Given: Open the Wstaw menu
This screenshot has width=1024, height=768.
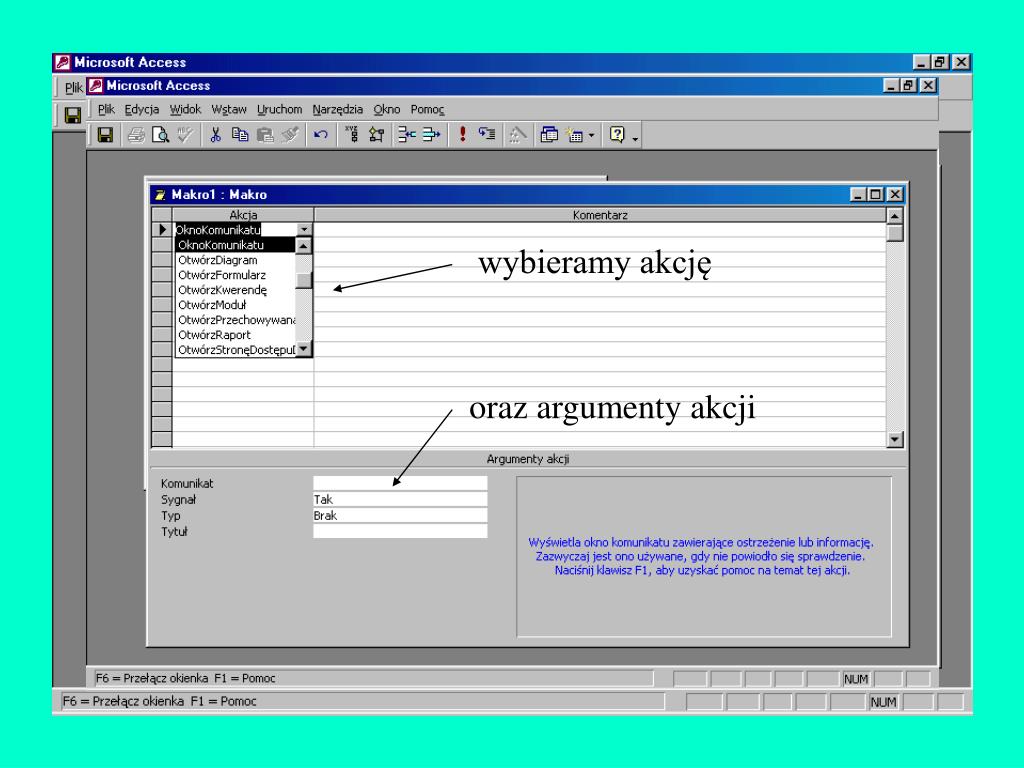Looking at the screenshot, I should [229, 109].
